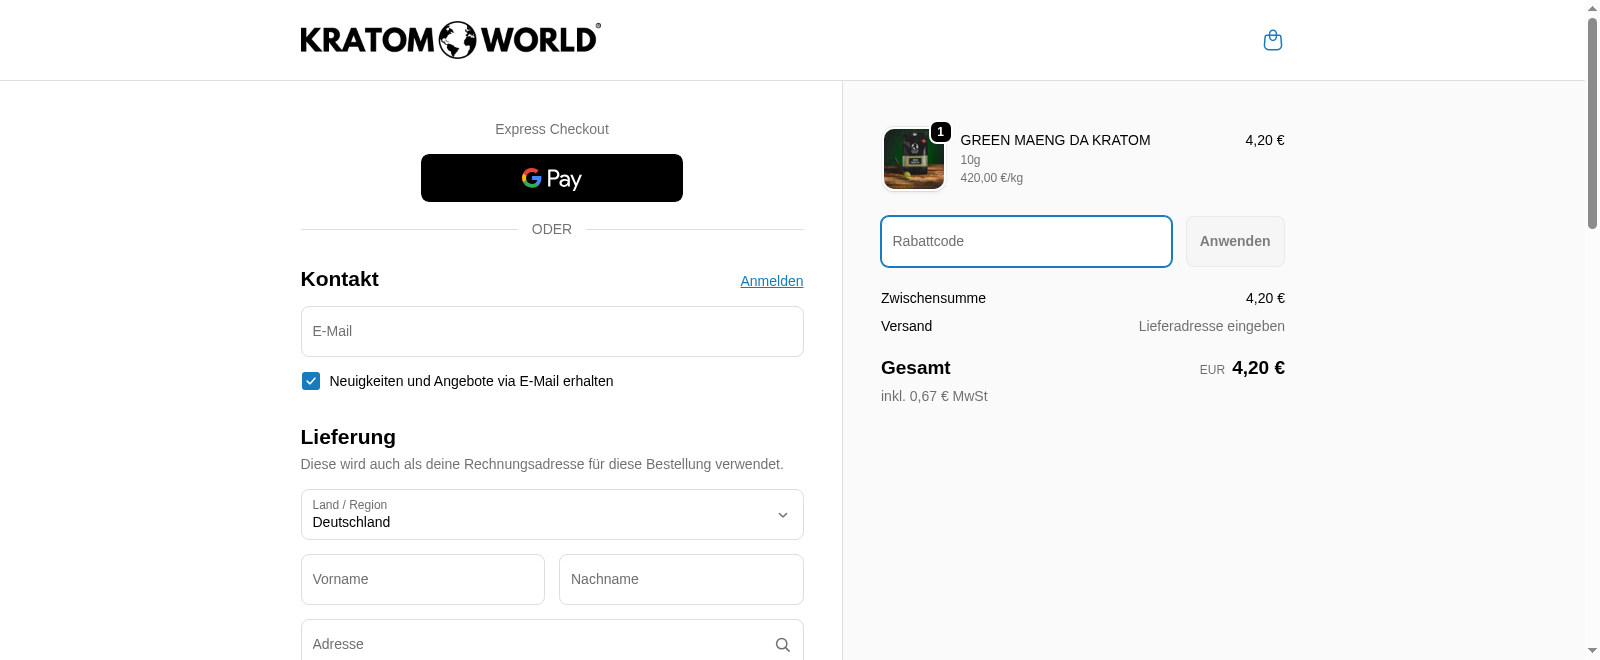Click the scrollbar up arrow
Viewport: 1600px width, 660px height.
(x=1592, y=8)
